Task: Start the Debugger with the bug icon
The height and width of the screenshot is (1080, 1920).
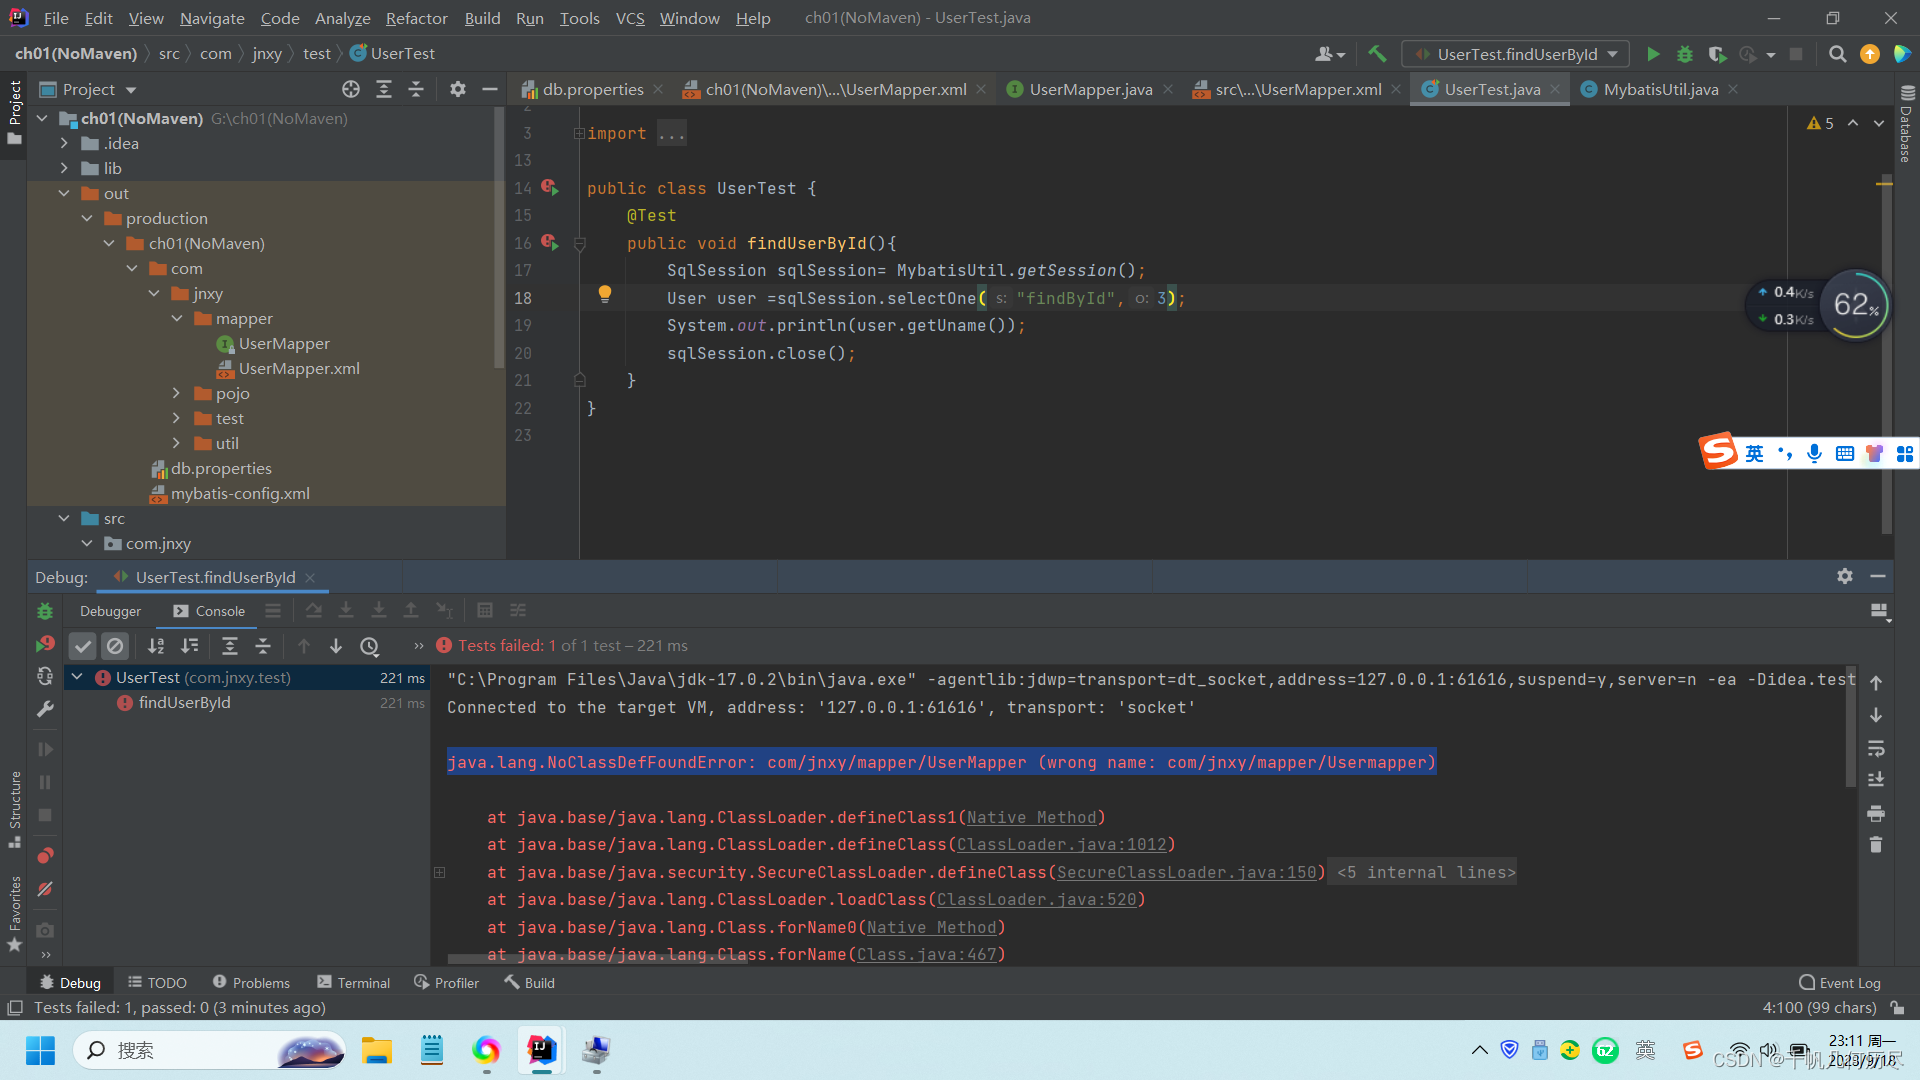Action: pyautogui.click(x=1685, y=54)
